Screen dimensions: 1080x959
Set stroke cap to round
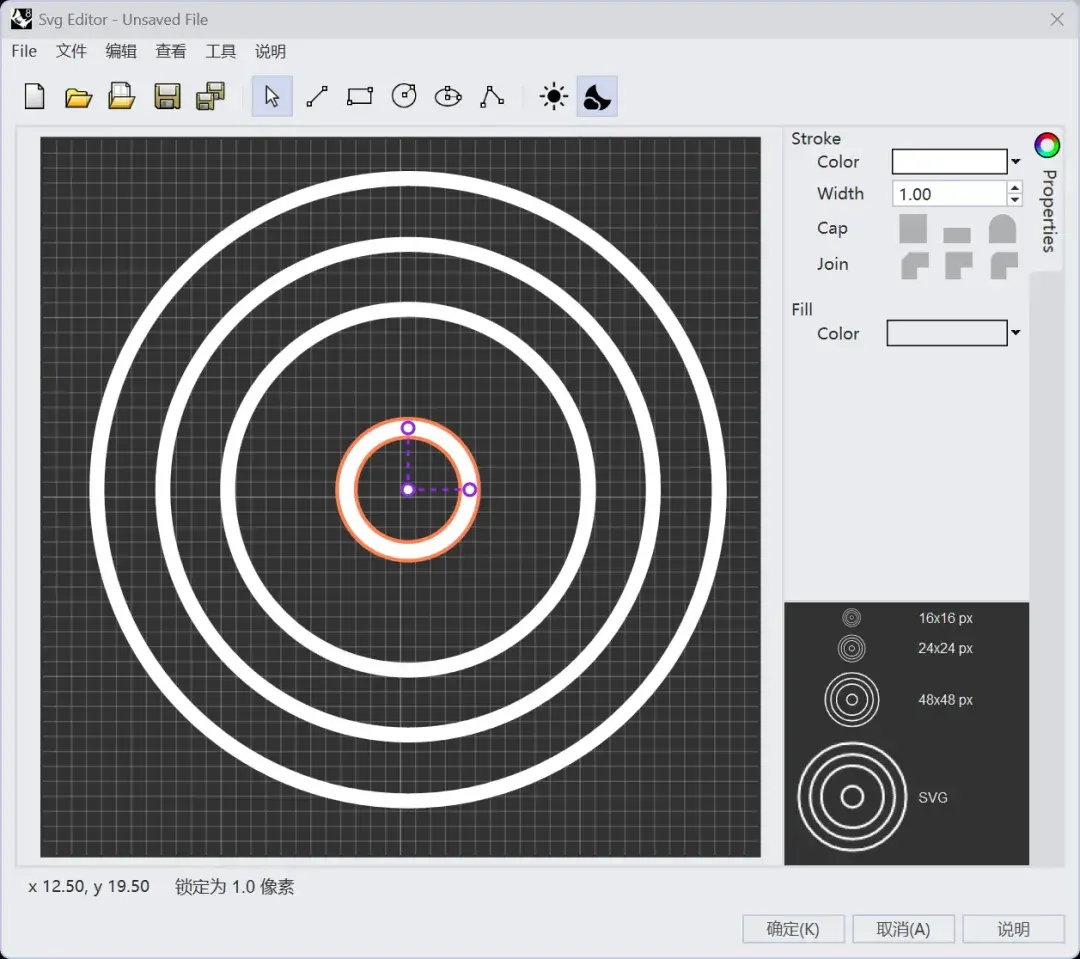[x=1002, y=229]
